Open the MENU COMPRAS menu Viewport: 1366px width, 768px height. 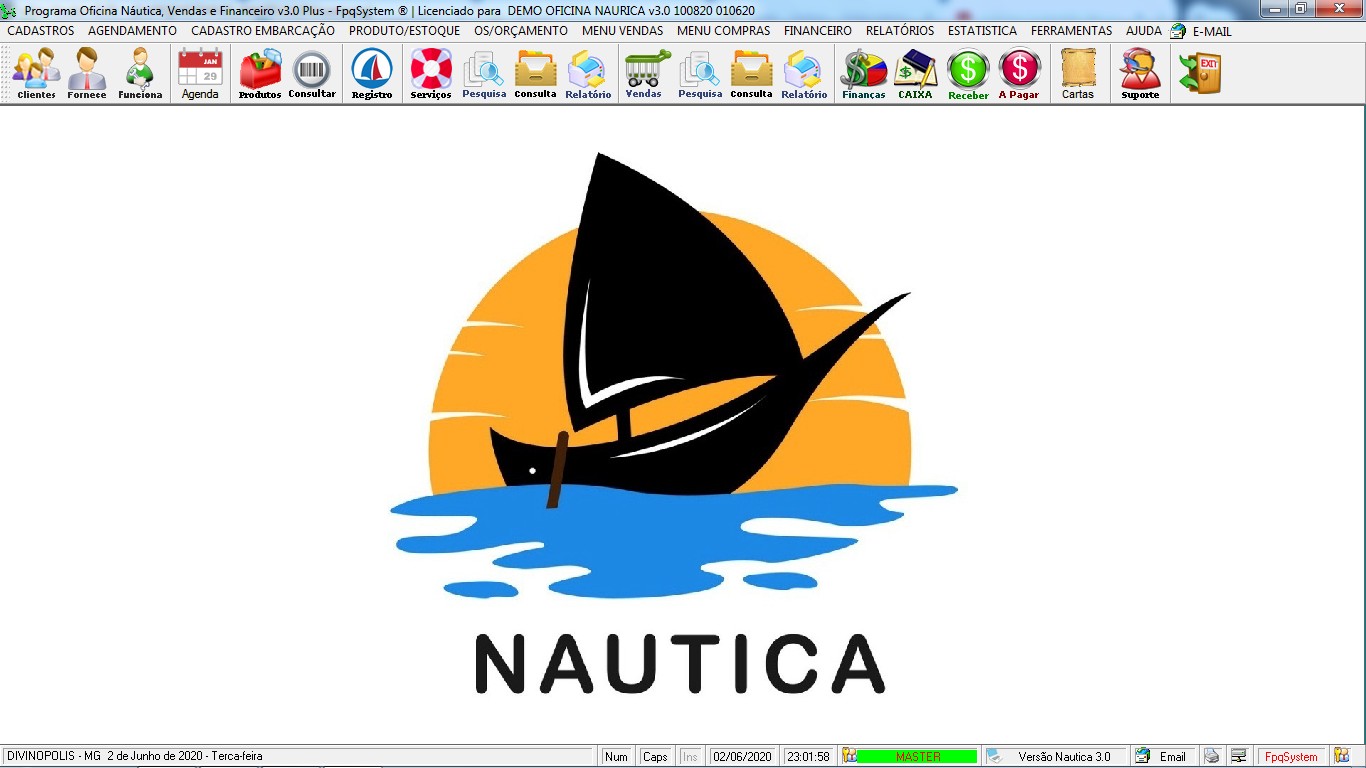pyautogui.click(x=724, y=31)
